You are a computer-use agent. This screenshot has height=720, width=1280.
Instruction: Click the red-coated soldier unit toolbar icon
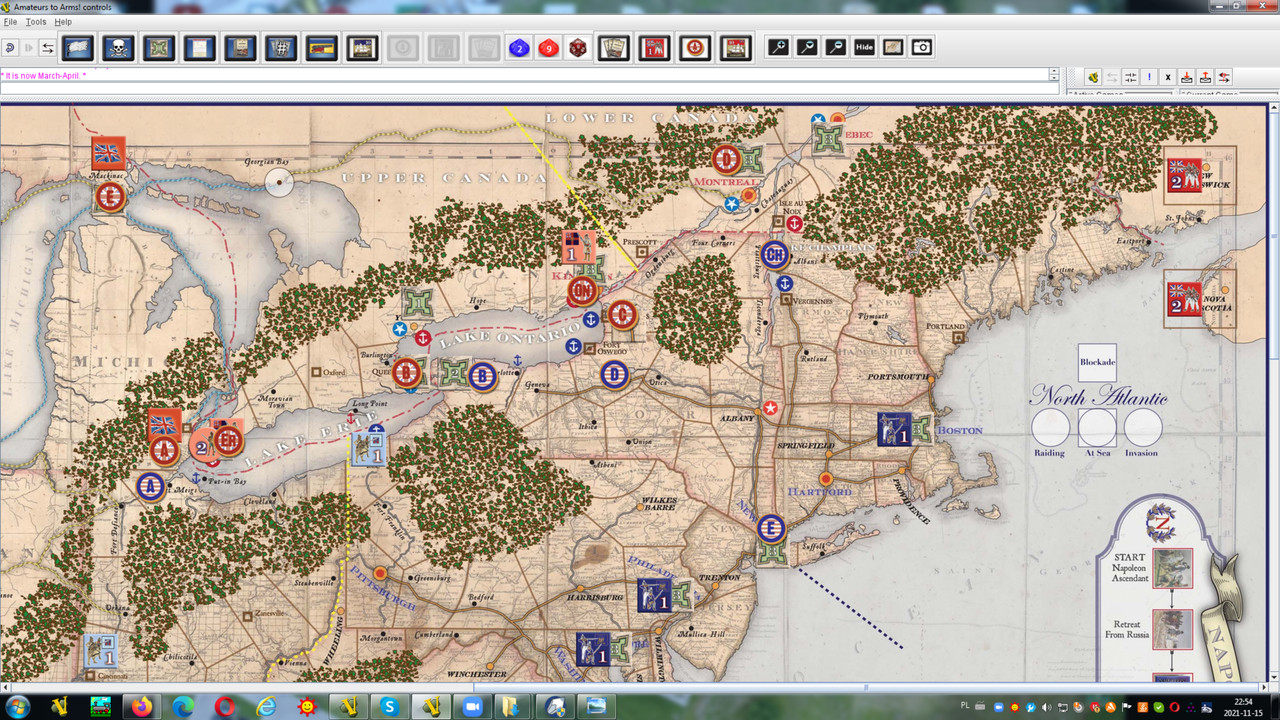[654, 47]
